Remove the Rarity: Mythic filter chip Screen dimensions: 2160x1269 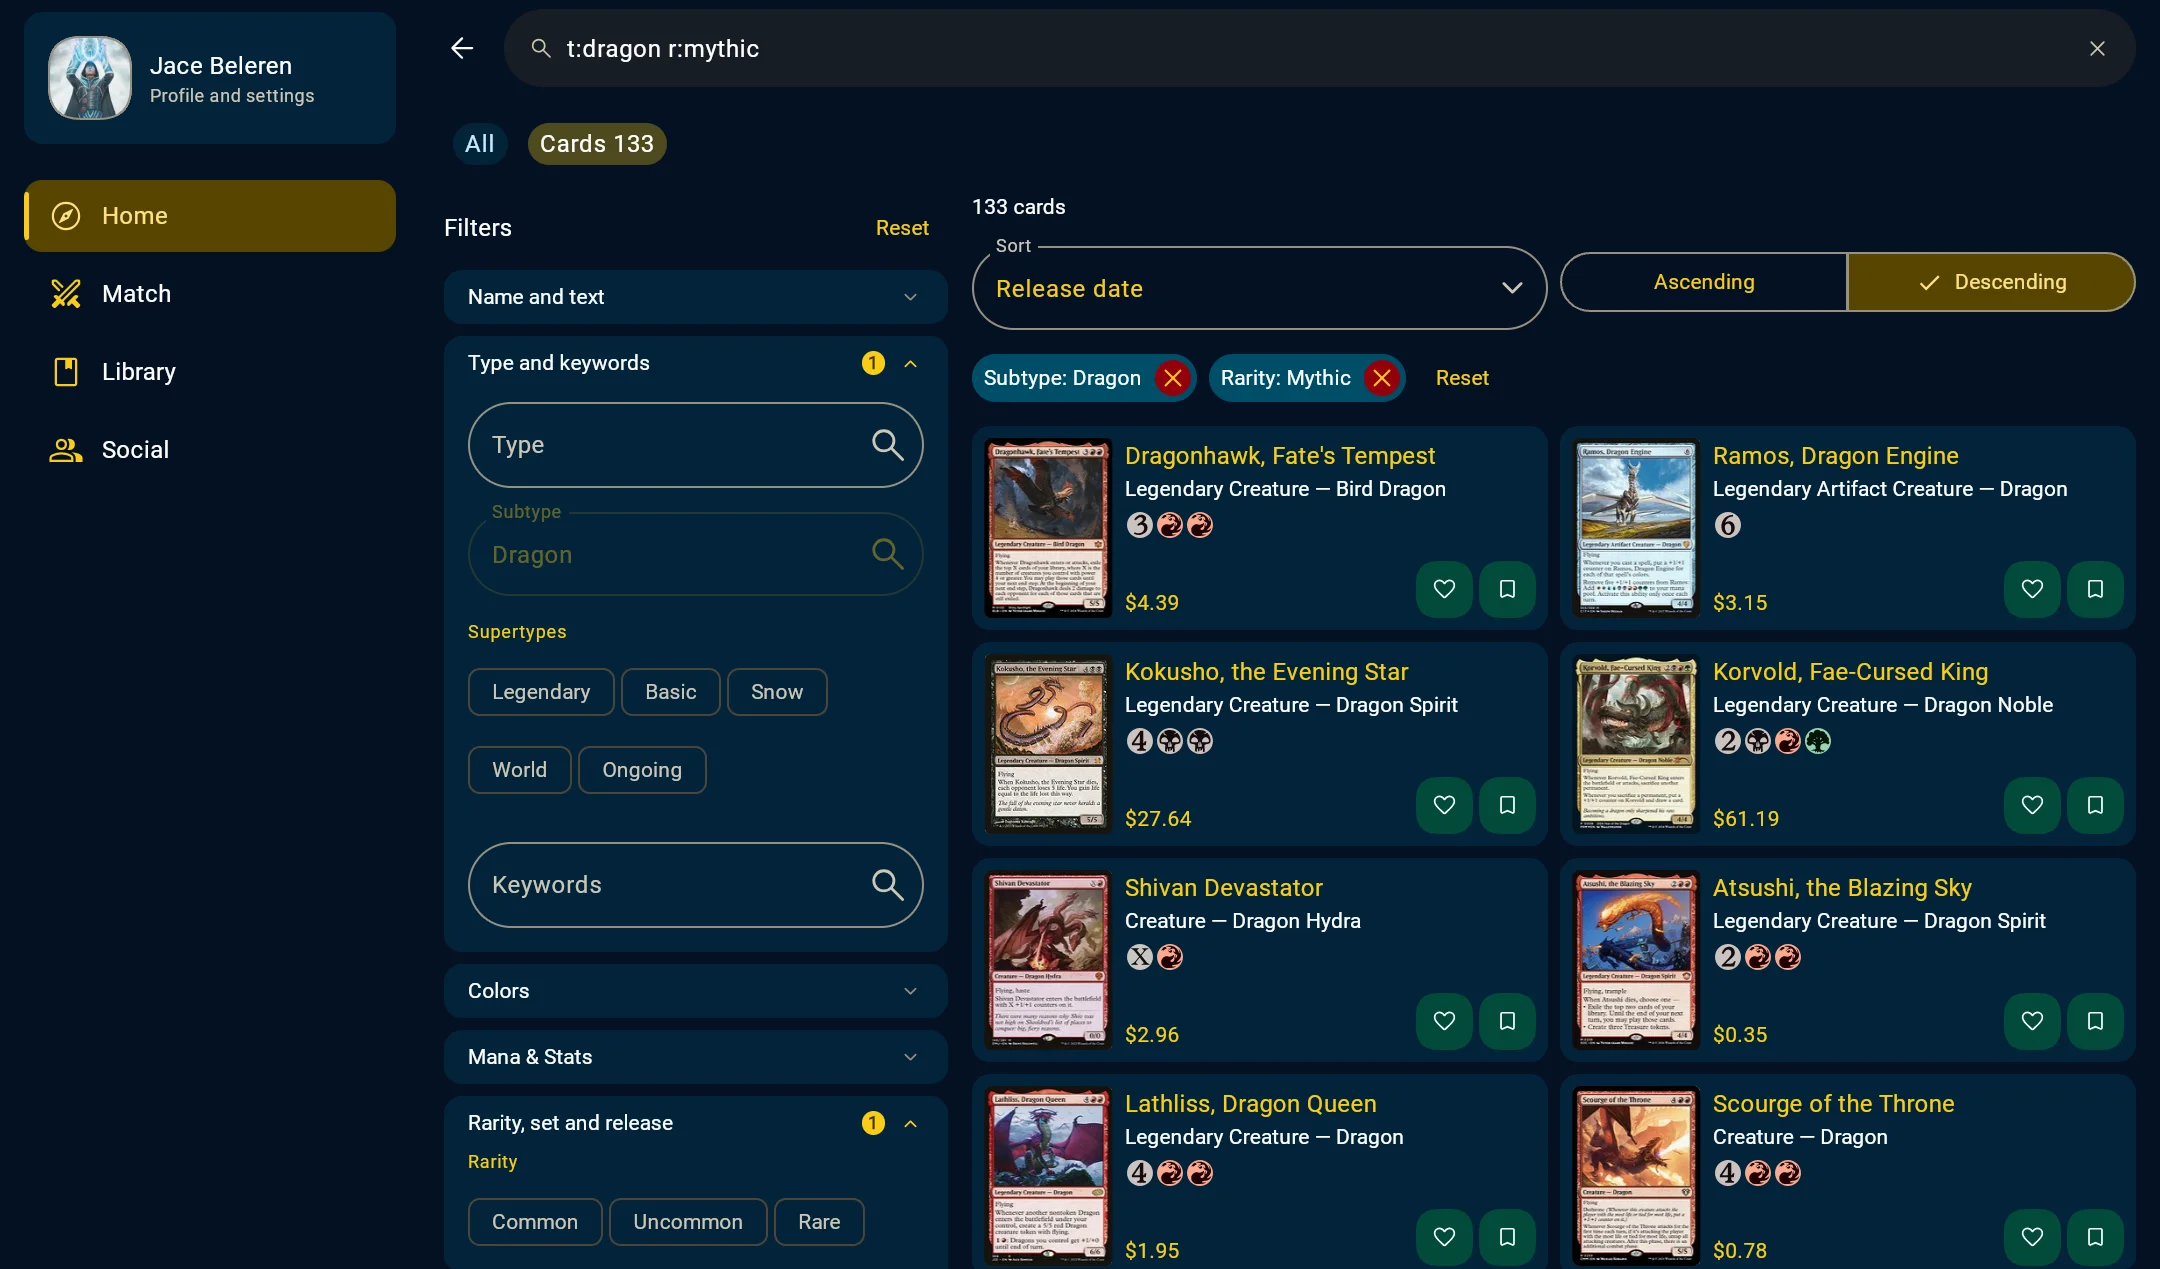point(1381,378)
